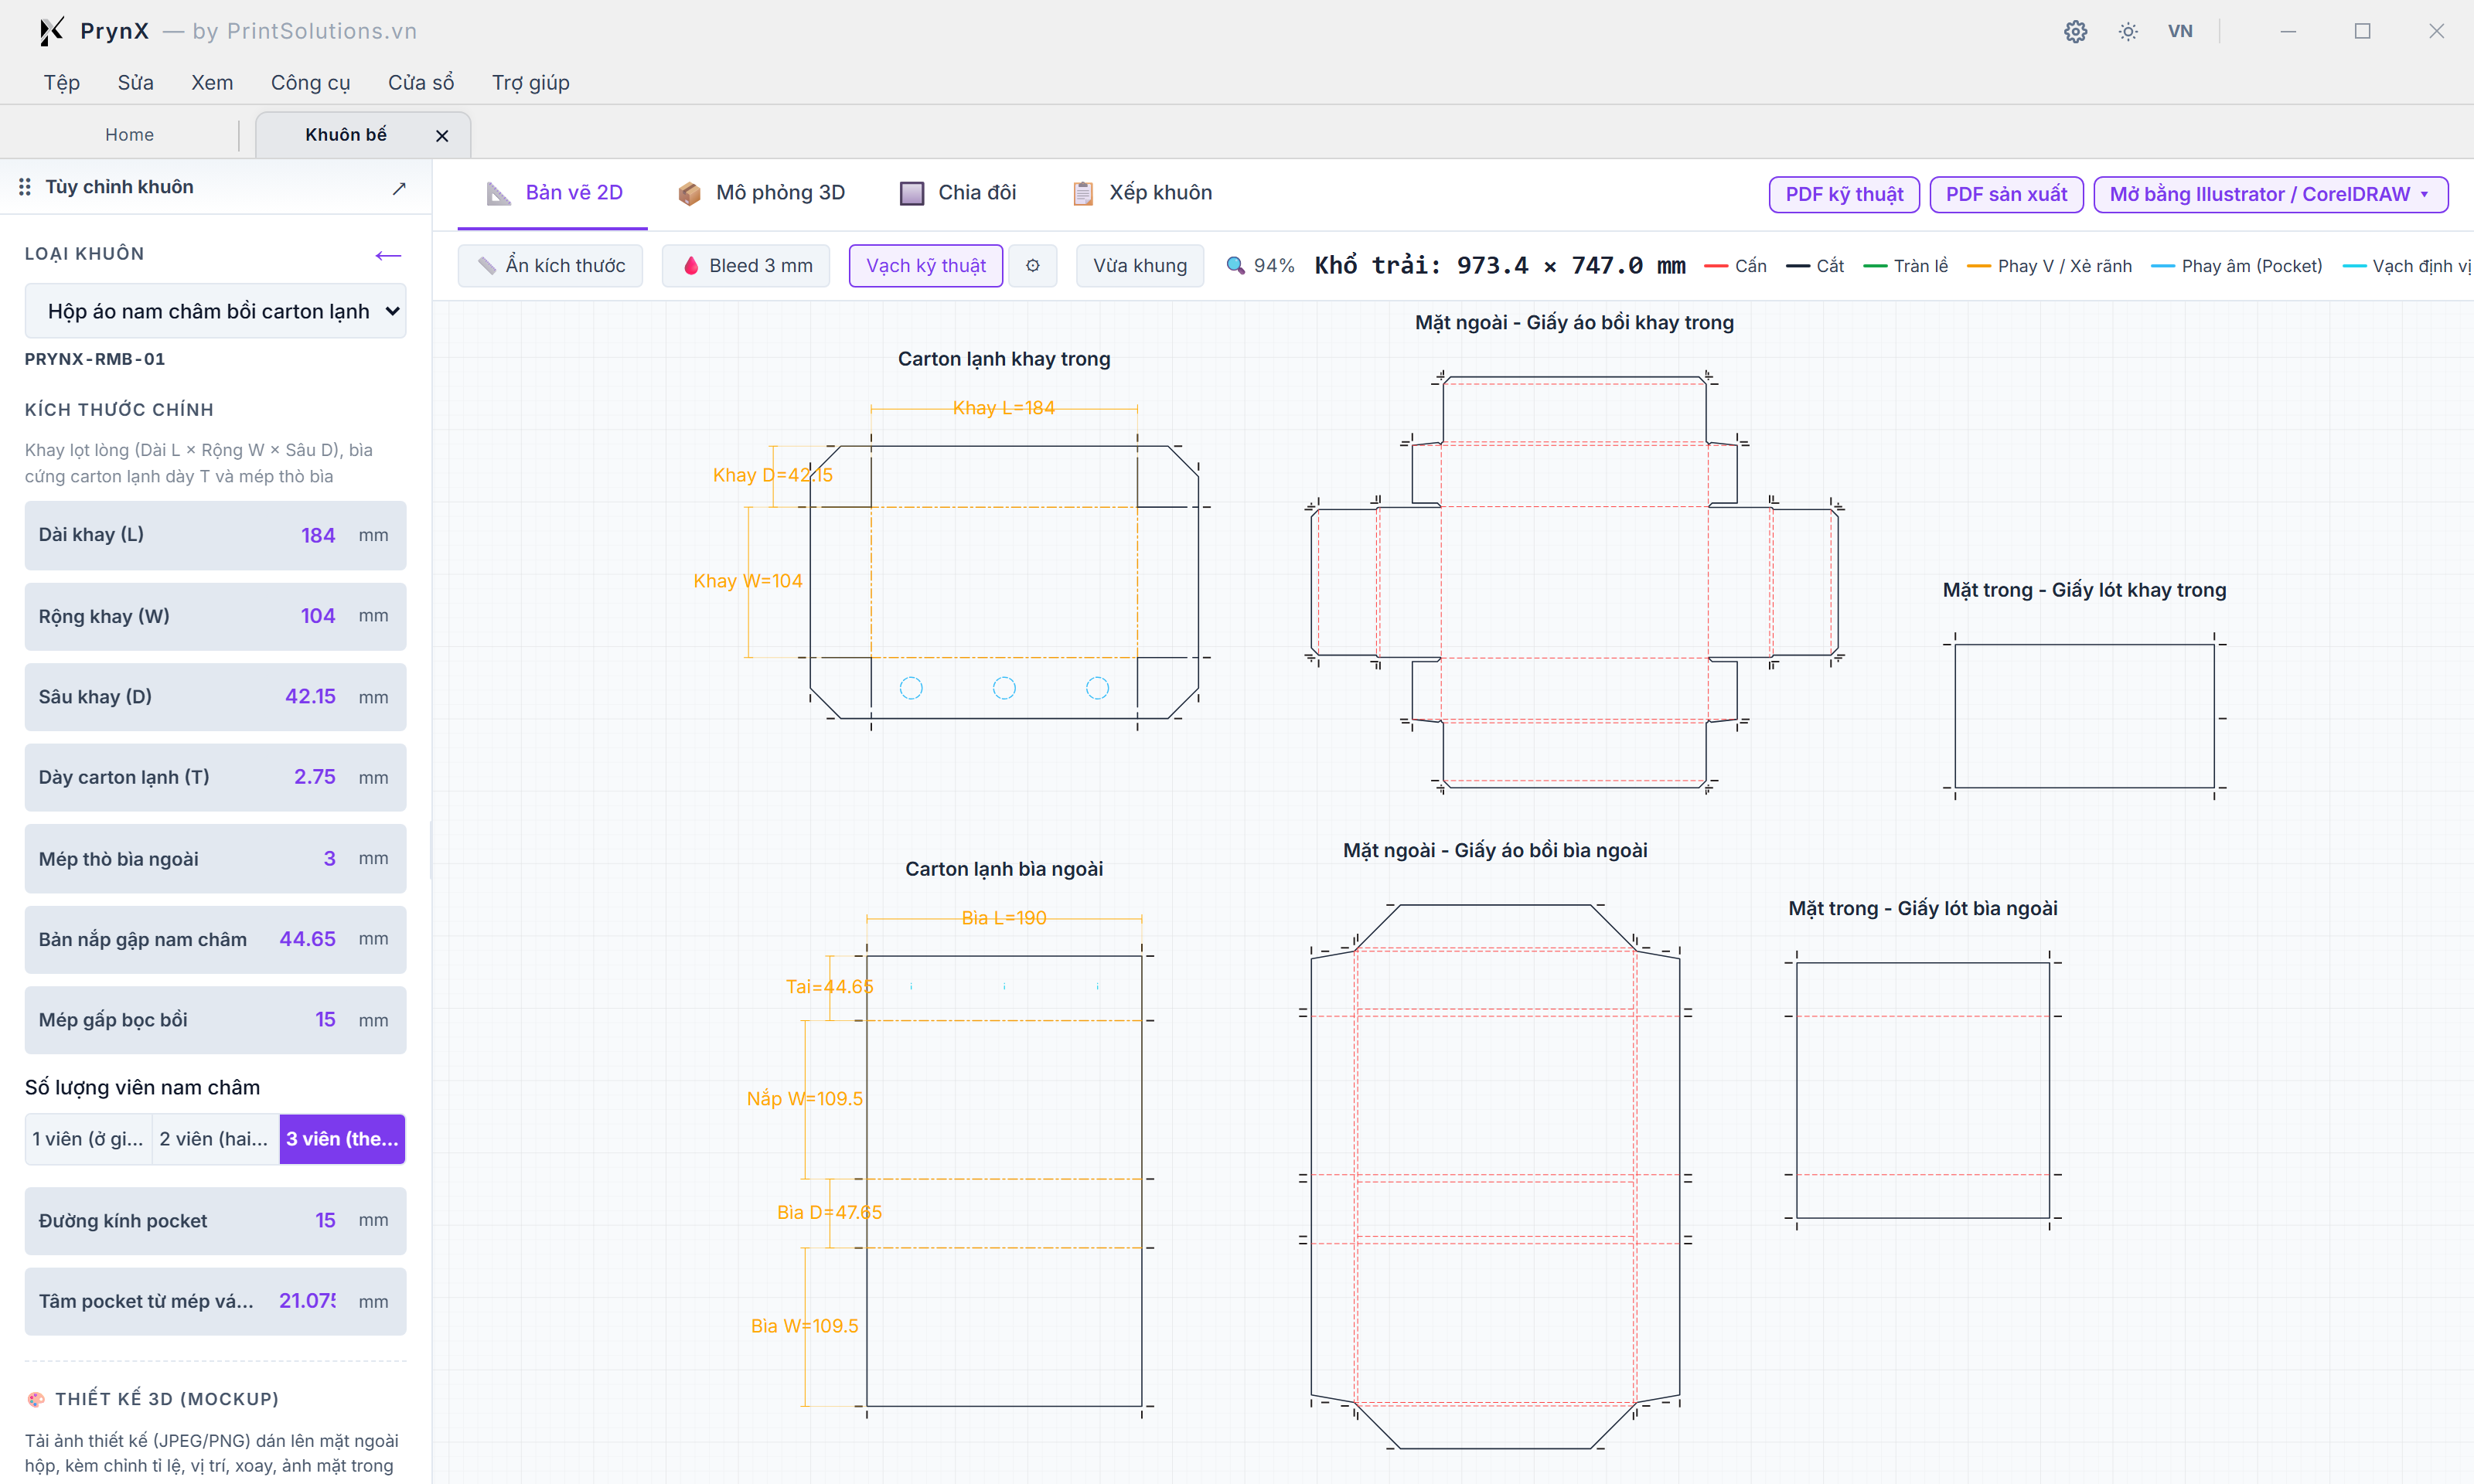Click the back arrow beside LOẠI KHUÔN
This screenshot has width=2474, height=1484.
coord(388,255)
